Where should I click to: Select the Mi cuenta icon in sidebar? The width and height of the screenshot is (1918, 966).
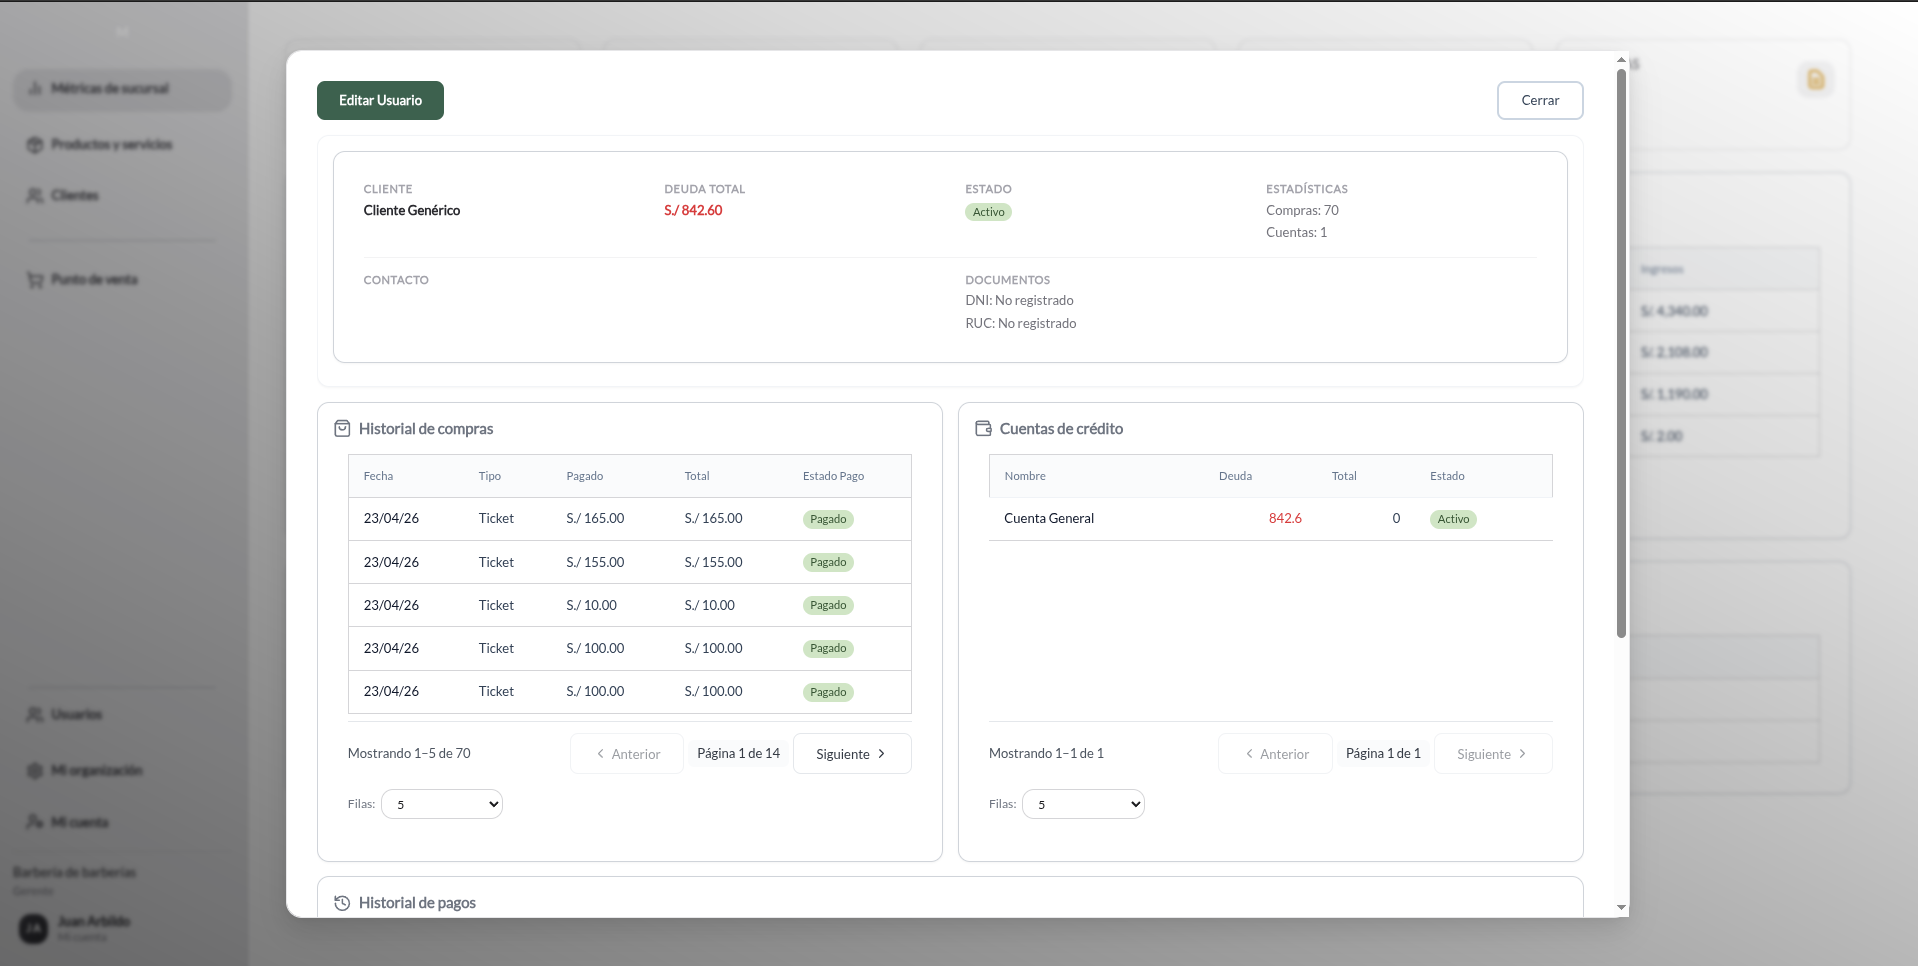point(35,821)
